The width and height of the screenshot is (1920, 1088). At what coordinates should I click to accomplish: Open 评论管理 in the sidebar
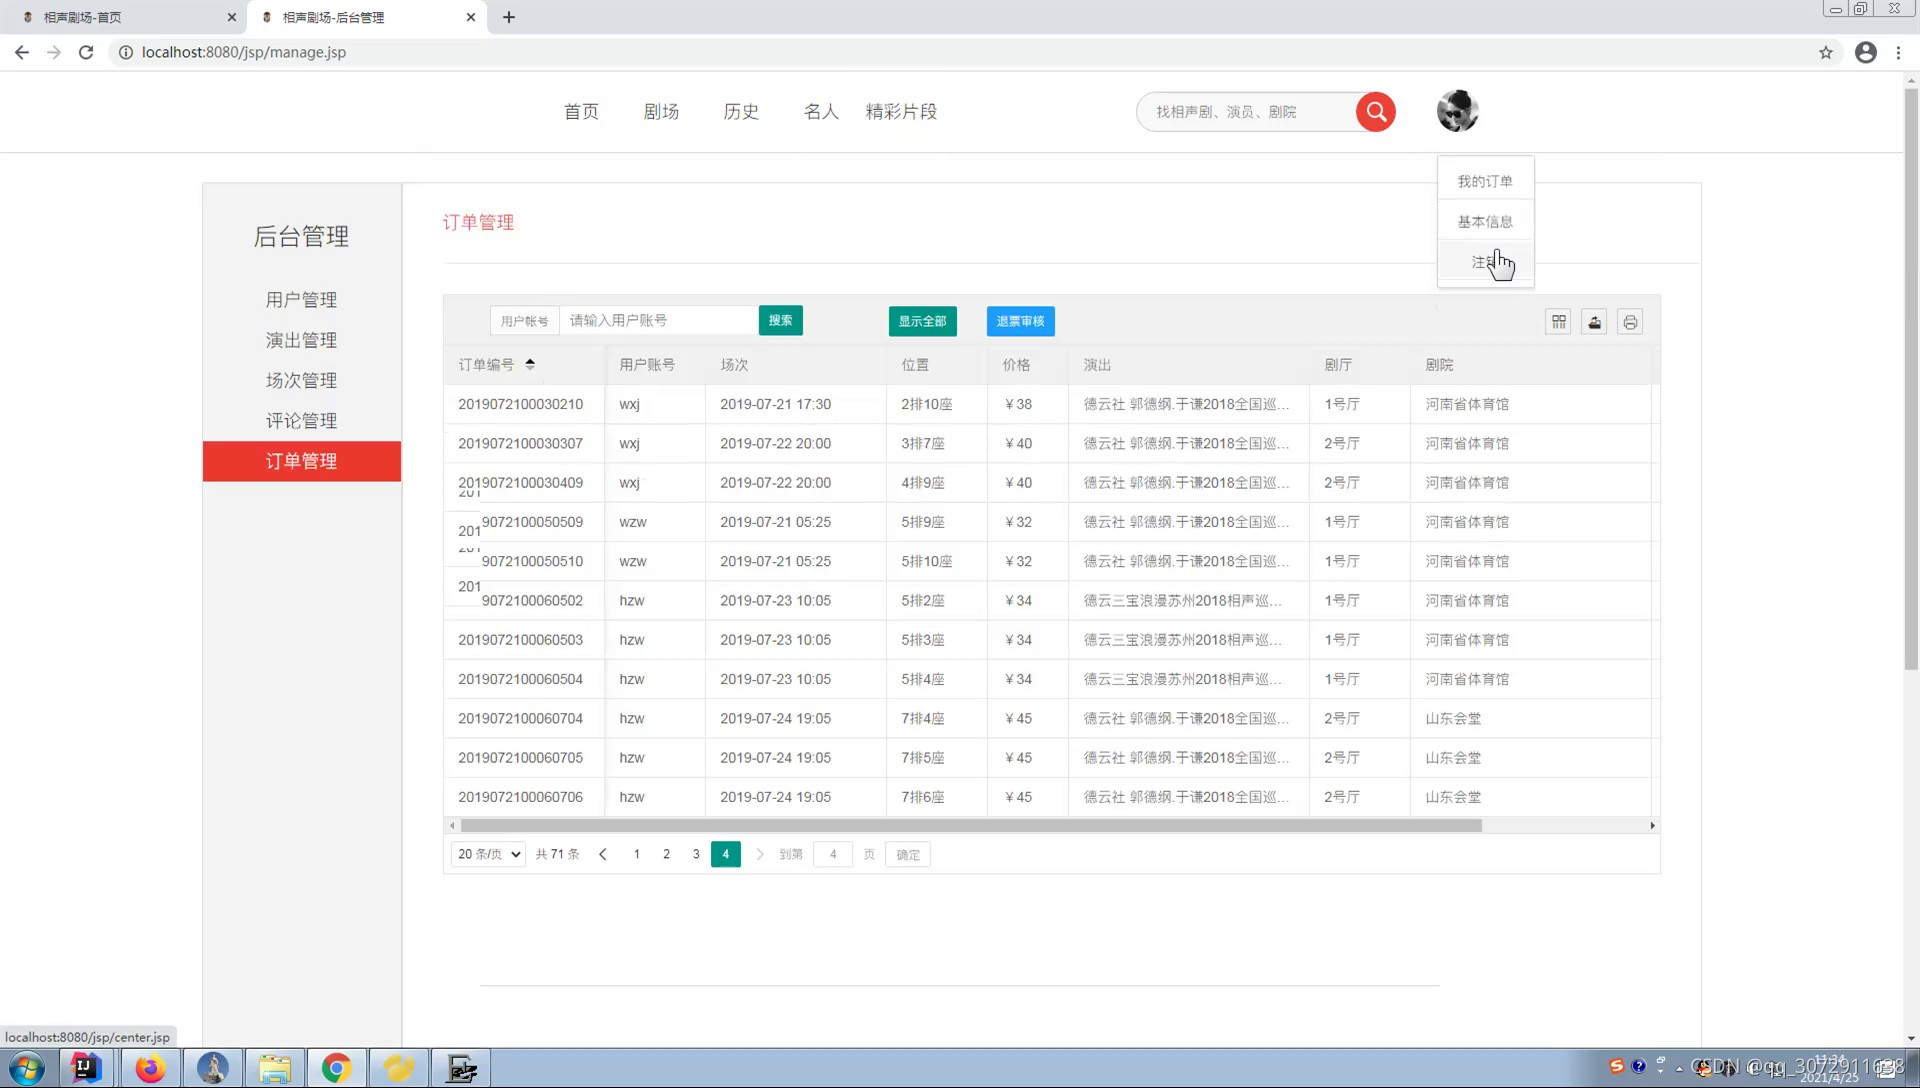(301, 421)
